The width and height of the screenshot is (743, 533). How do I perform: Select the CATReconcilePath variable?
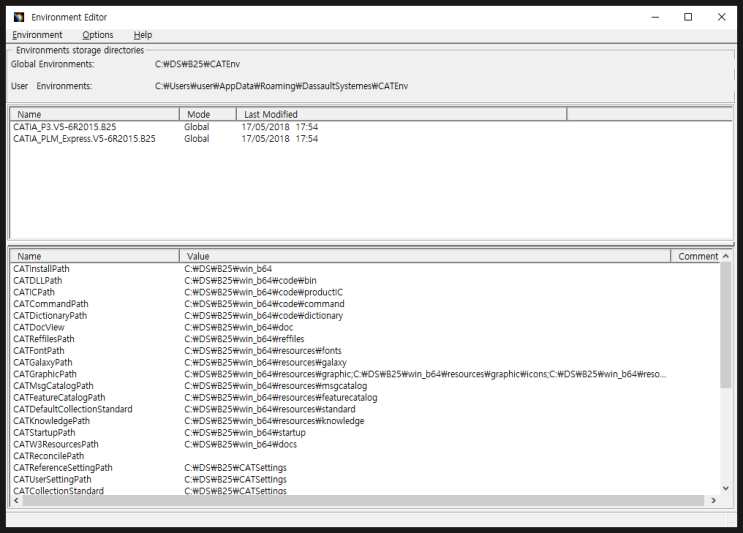point(48,456)
